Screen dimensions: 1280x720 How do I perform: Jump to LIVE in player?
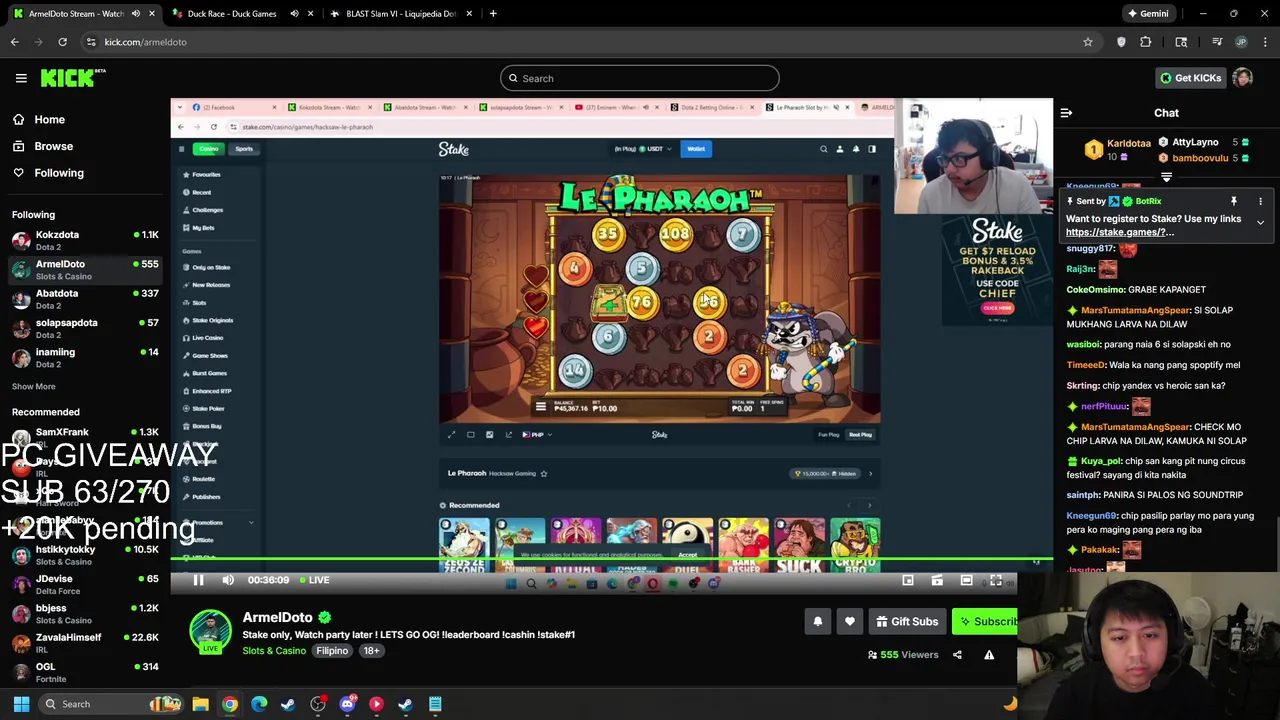(x=314, y=580)
